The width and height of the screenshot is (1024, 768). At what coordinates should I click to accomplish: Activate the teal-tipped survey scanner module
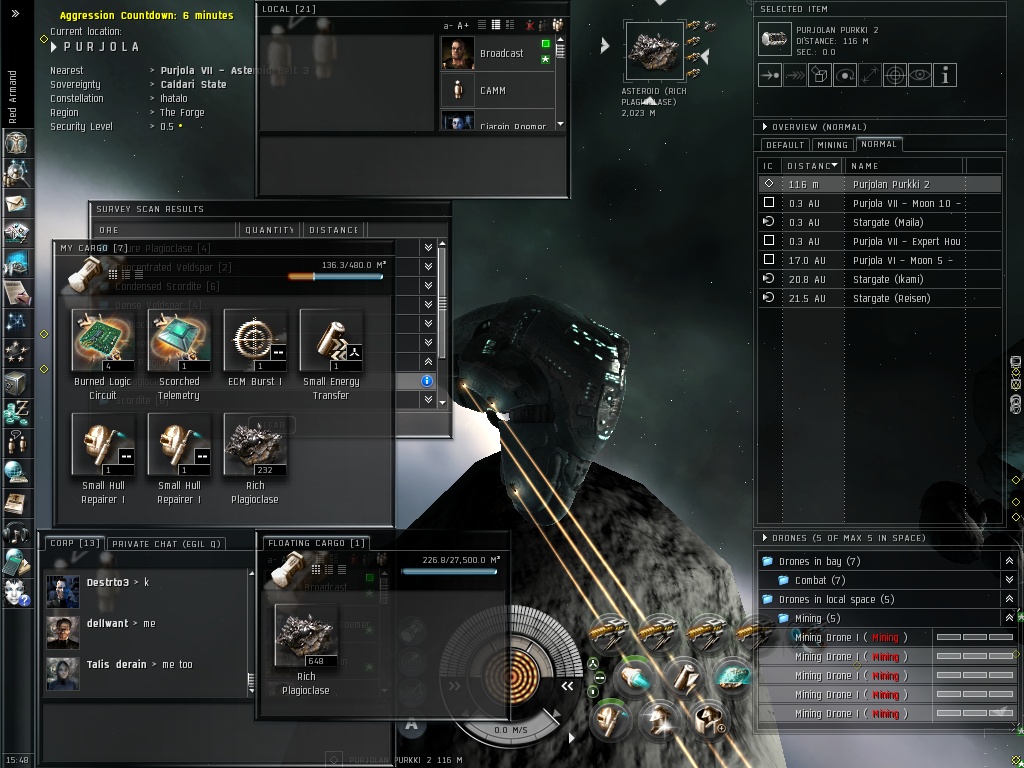click(633, 677)
